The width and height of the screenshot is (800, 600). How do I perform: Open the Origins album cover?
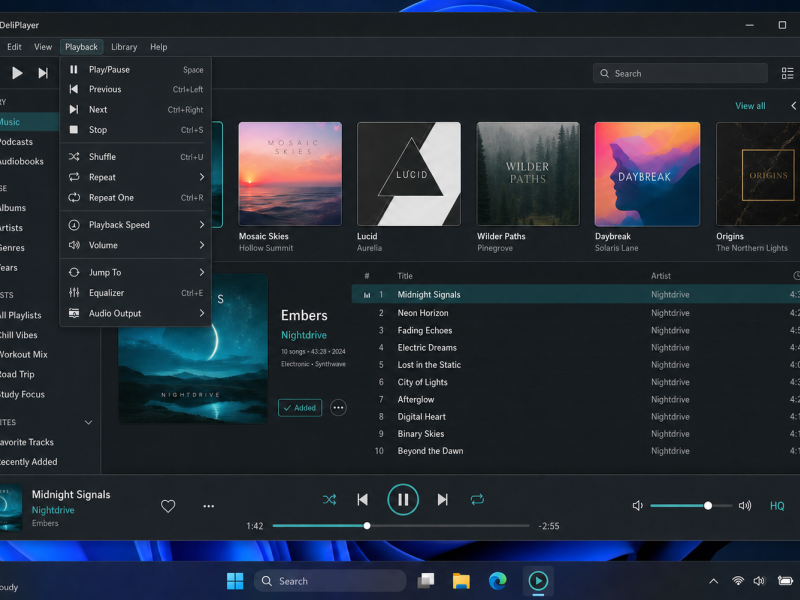pos(758,173)
